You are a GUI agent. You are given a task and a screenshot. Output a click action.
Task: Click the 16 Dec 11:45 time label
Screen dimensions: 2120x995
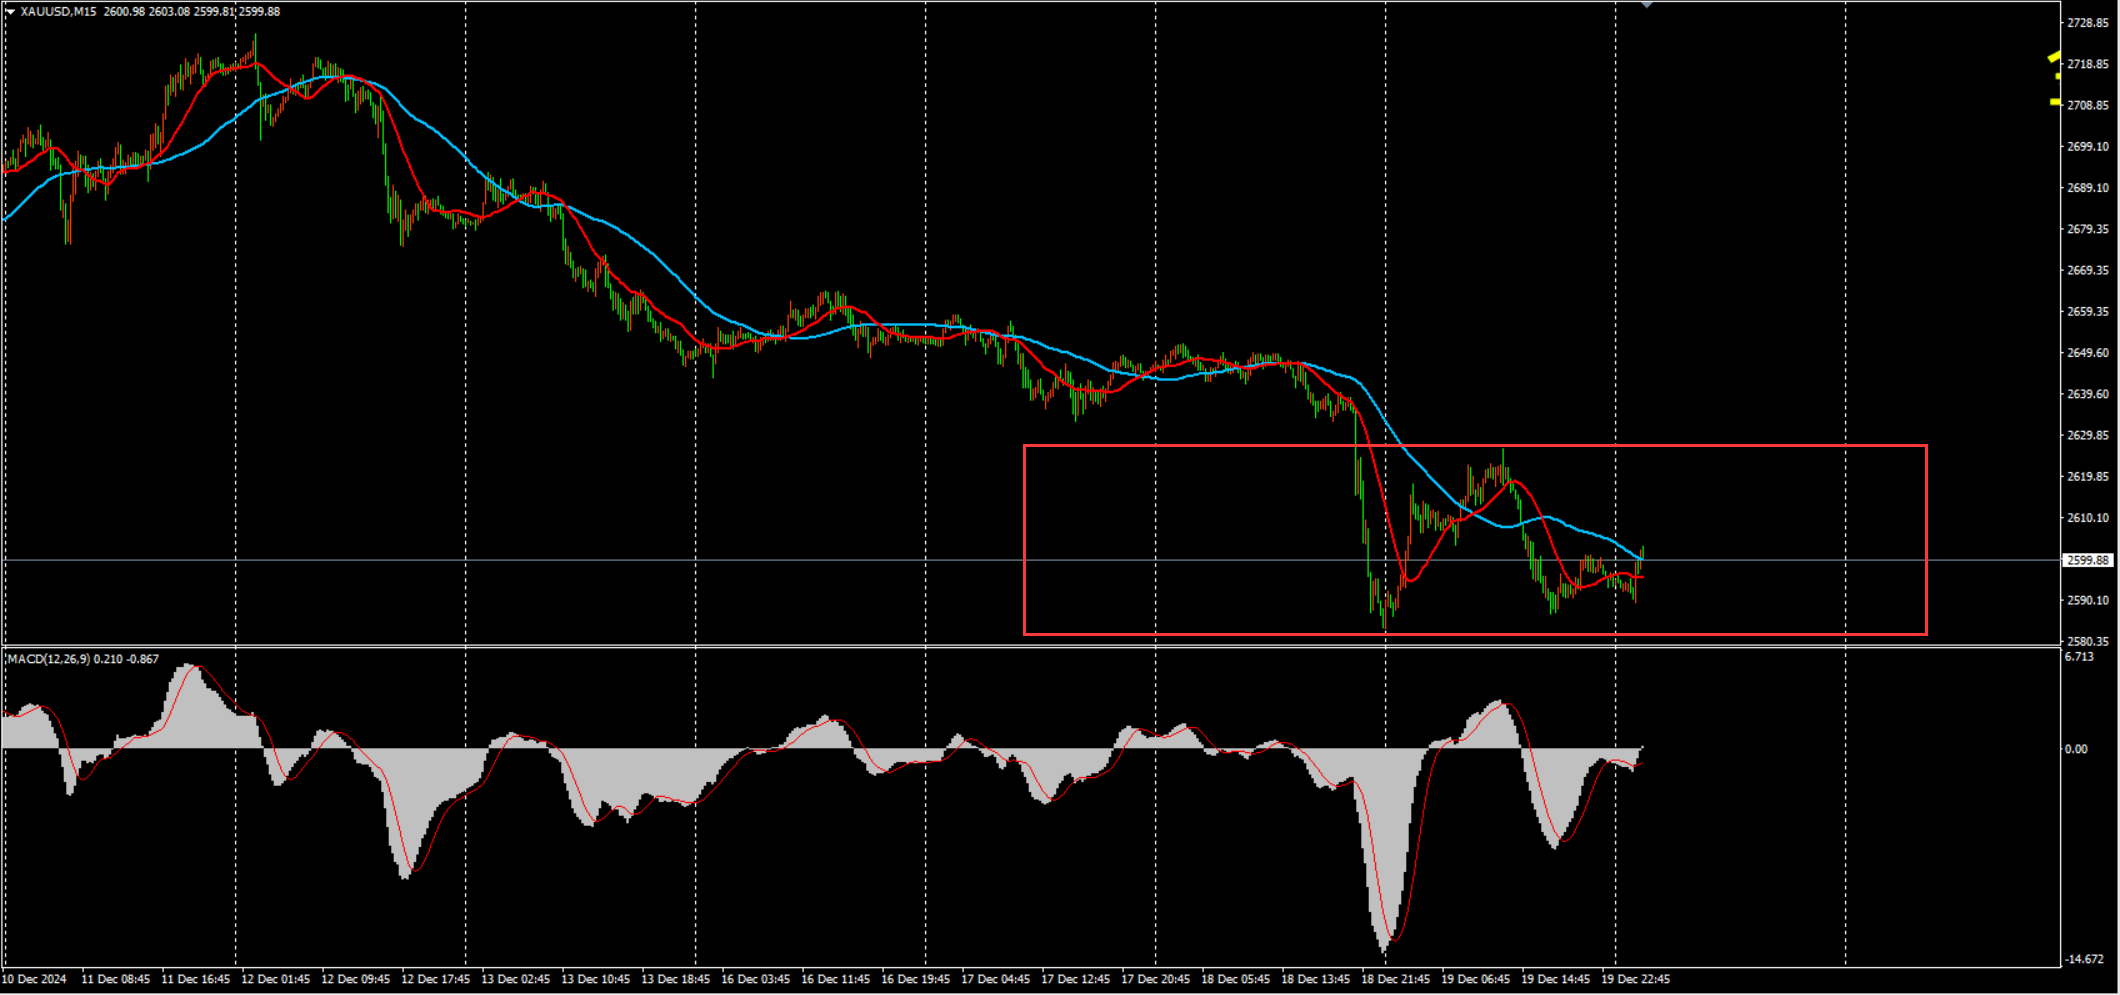836,979
